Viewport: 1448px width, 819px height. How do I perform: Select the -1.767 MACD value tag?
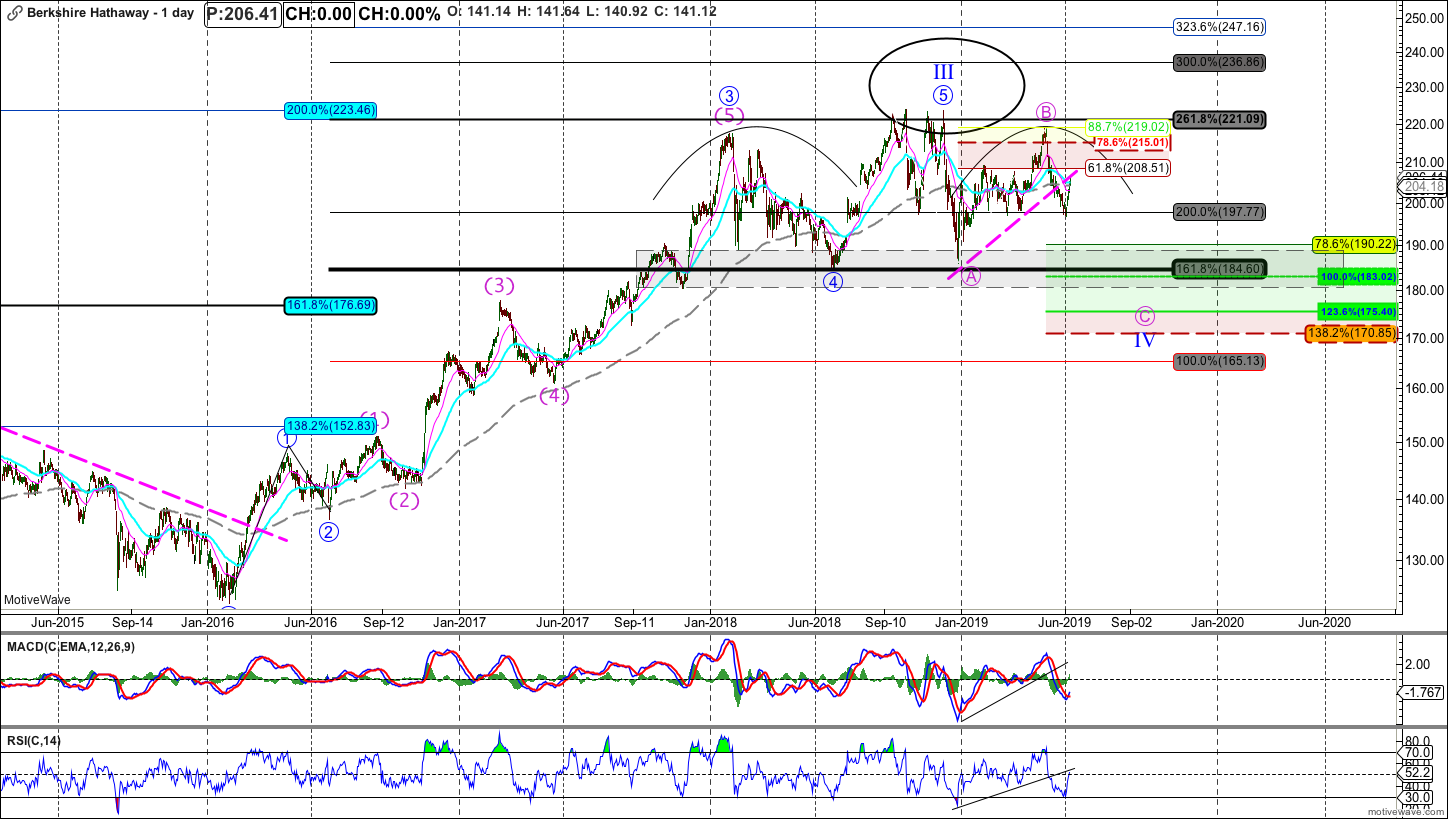[x=1420, y=691]
